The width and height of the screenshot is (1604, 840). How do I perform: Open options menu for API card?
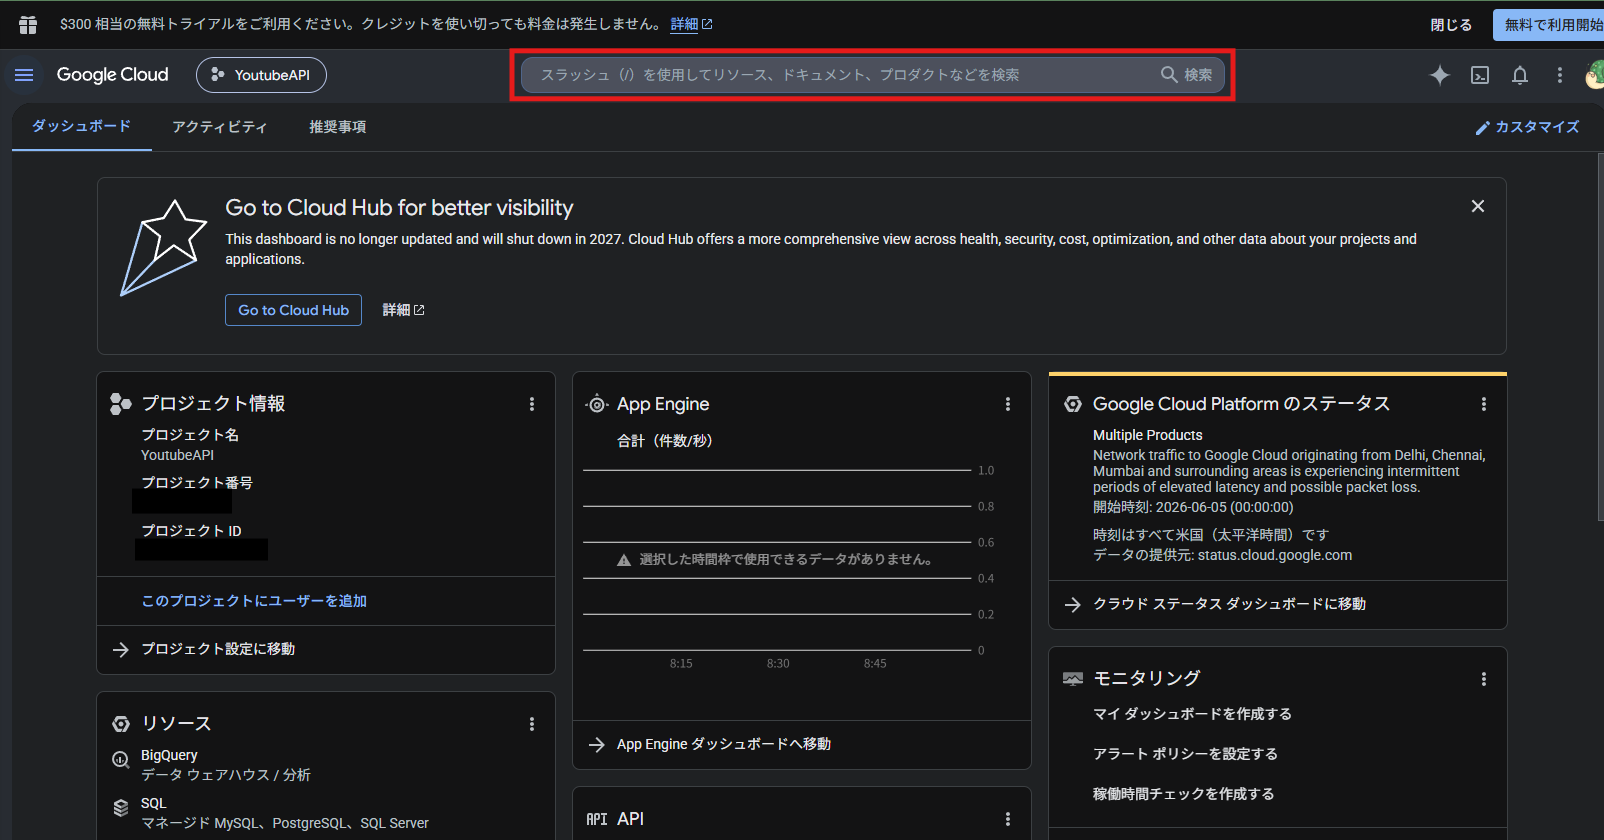point(1008,819)
